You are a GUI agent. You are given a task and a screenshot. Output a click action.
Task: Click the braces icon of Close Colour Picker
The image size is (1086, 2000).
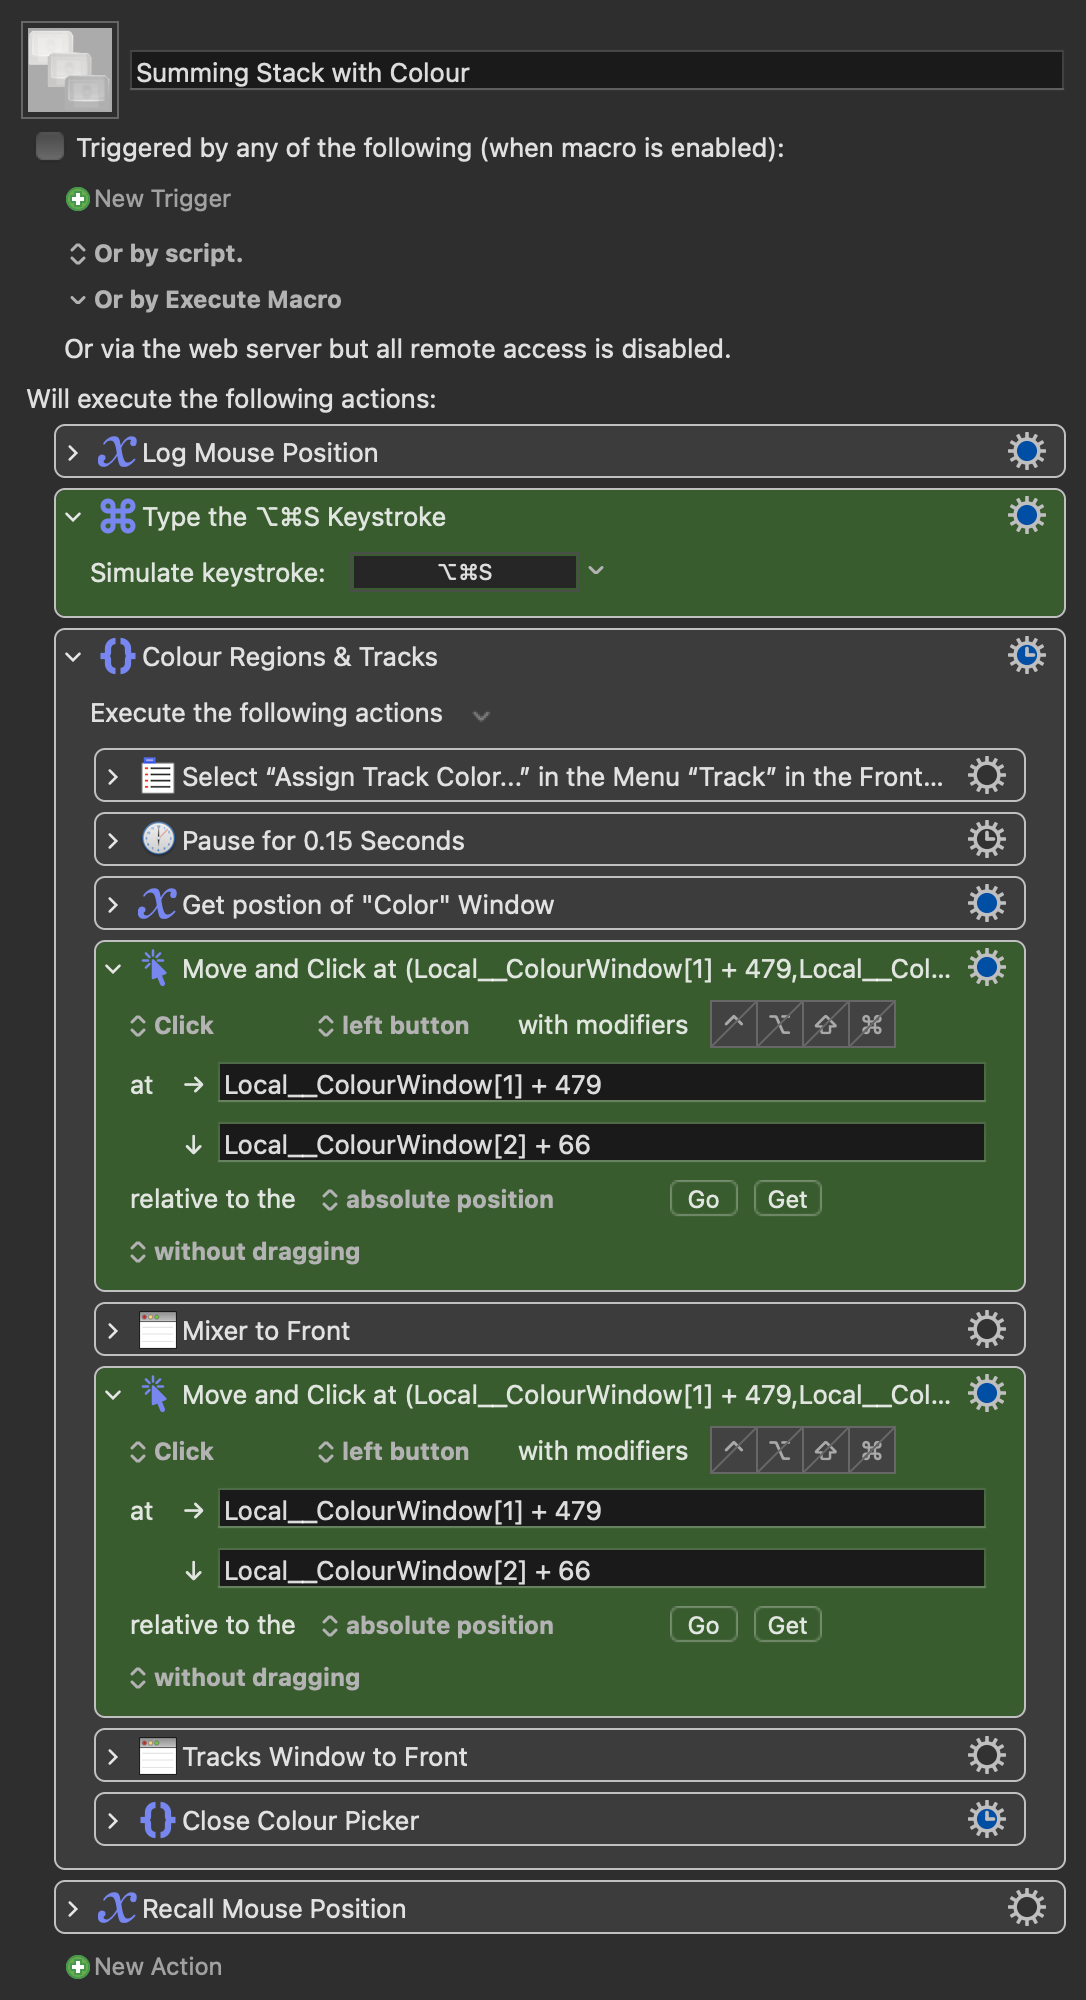pos(157,1820)
